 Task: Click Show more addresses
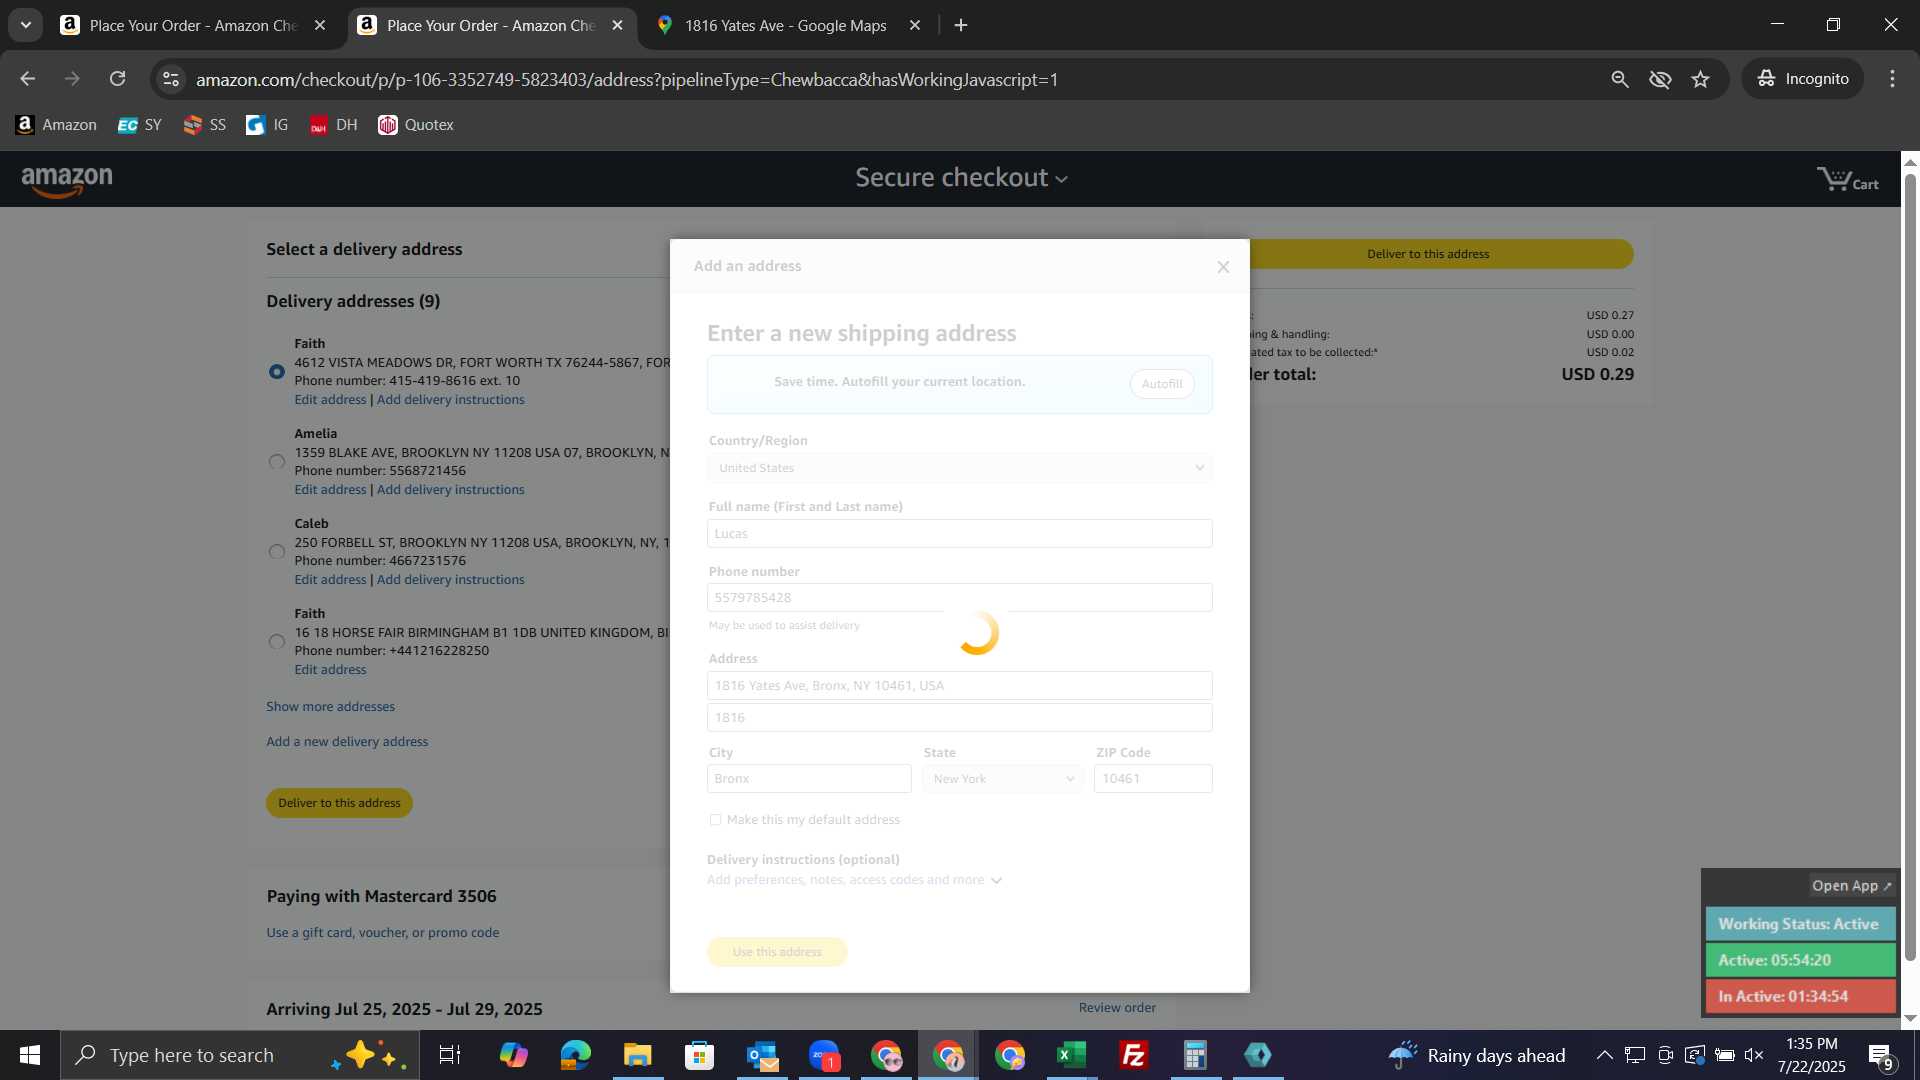330,707
